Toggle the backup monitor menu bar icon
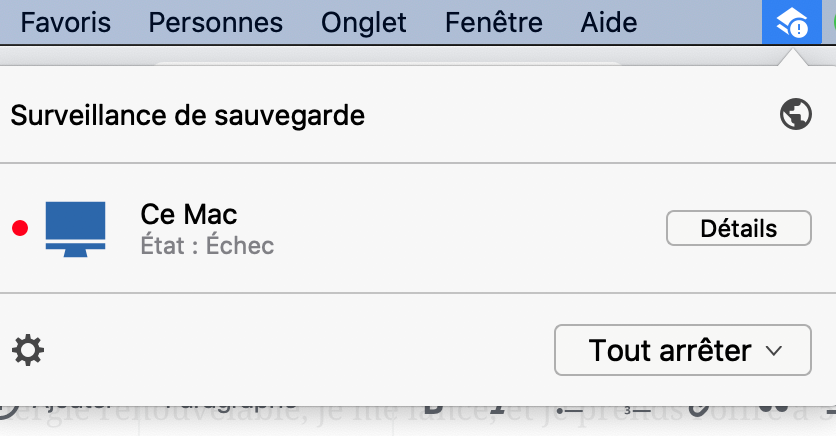Image resolution: width=836 pixels, height=436 pixels. pyautogui.click(x=792, y=22)
